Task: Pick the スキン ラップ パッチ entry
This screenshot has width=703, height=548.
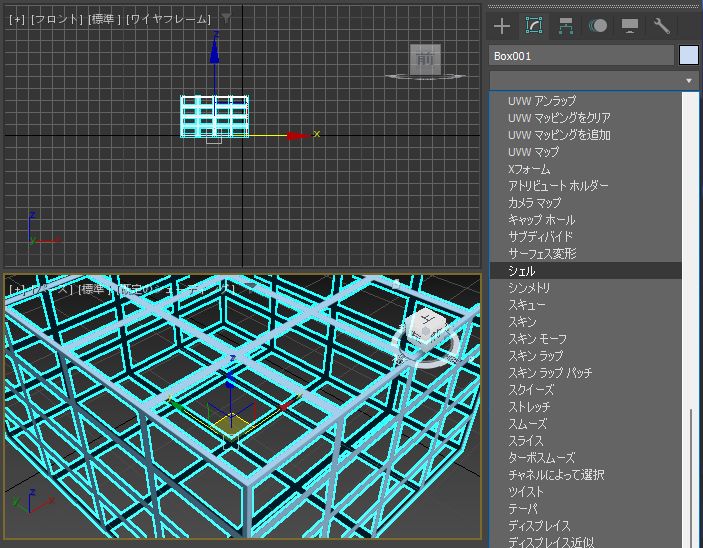Action: 550,373
